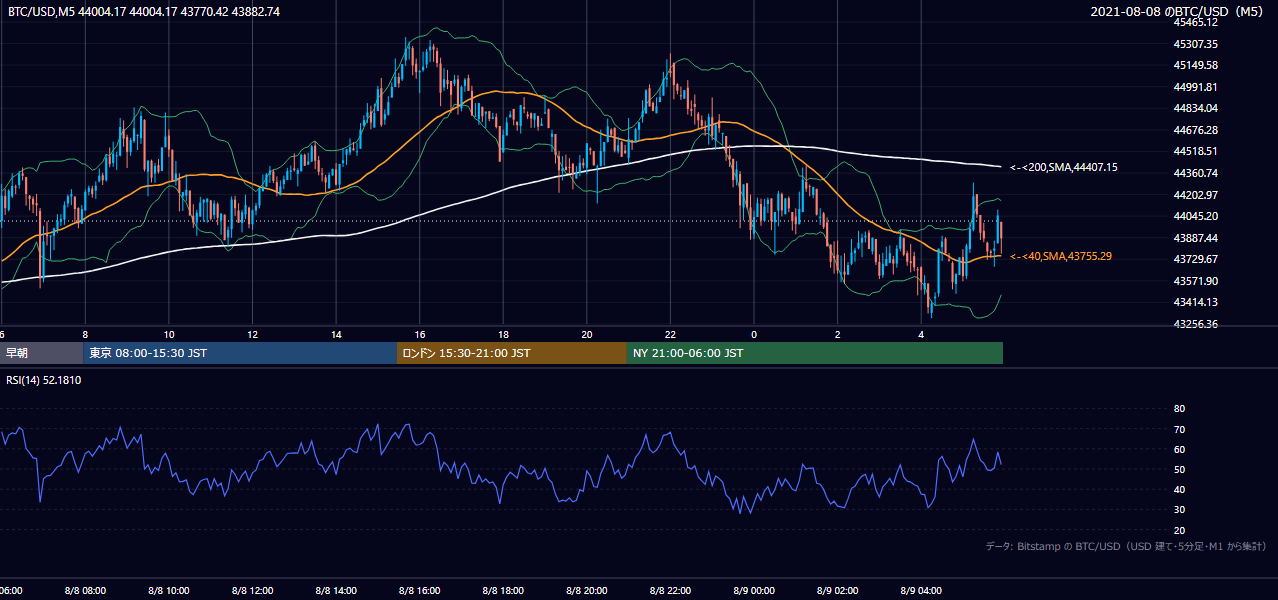Select the NY 21:00-06:00 JST session bar
The width and height of the screenshot is (1278, 600).
(x=815, y=353)
